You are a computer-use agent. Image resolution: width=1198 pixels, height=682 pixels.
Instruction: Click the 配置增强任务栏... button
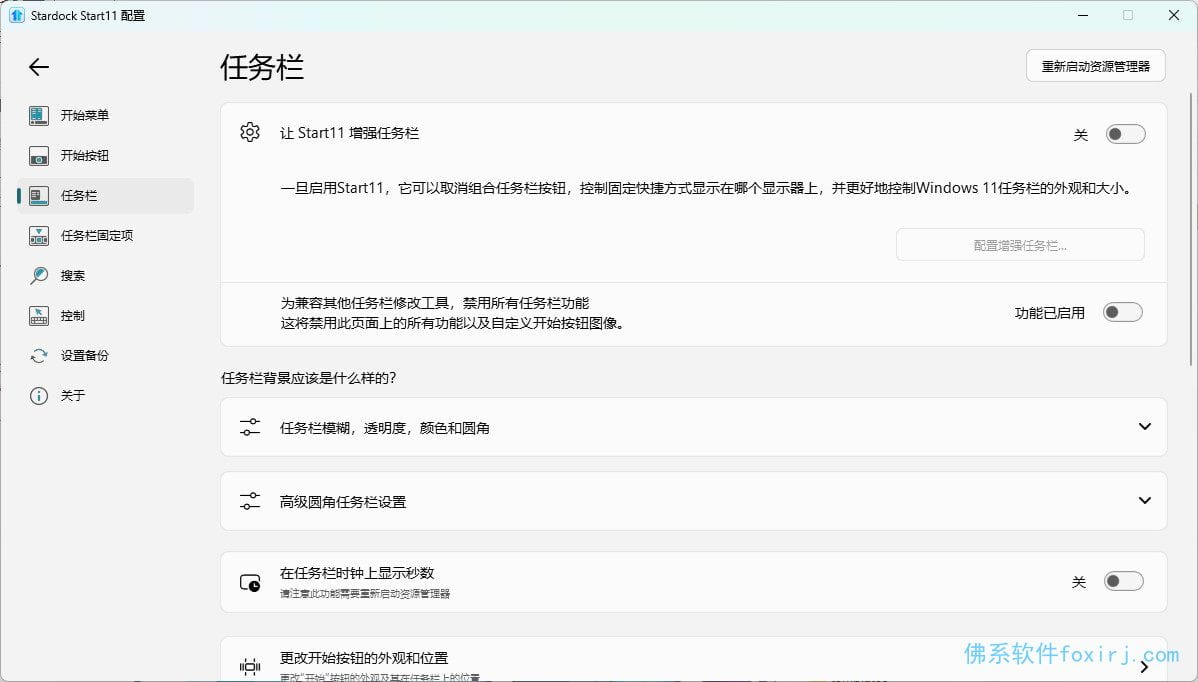click(1020, 245)
